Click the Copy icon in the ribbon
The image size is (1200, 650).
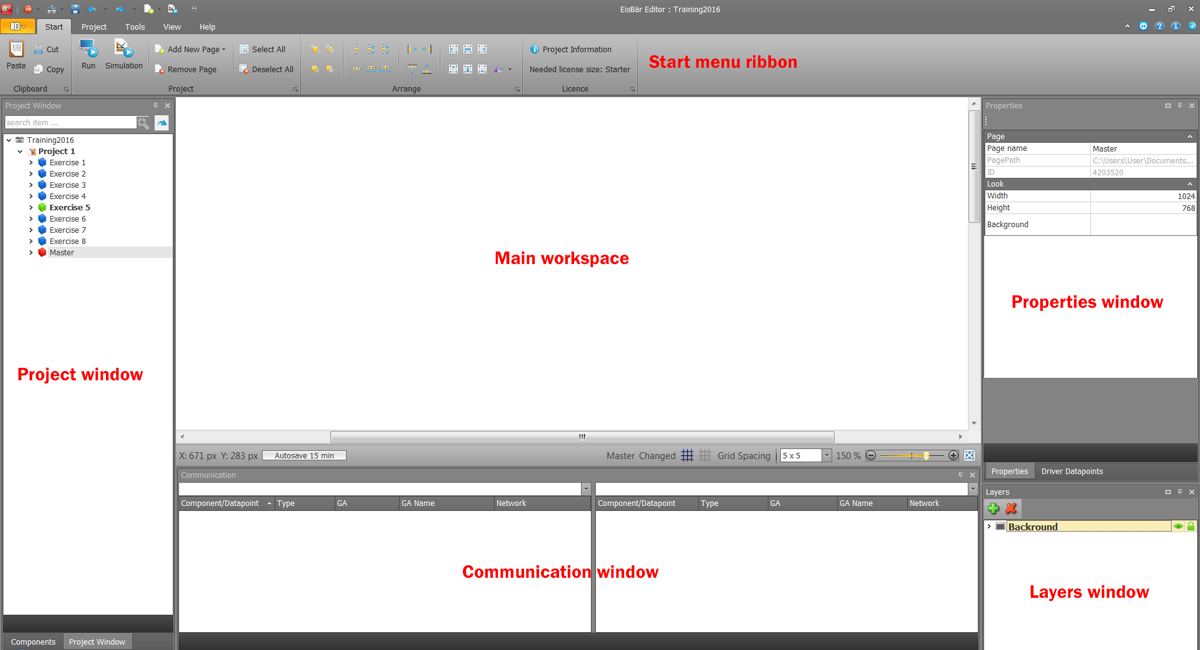point(39,69)
